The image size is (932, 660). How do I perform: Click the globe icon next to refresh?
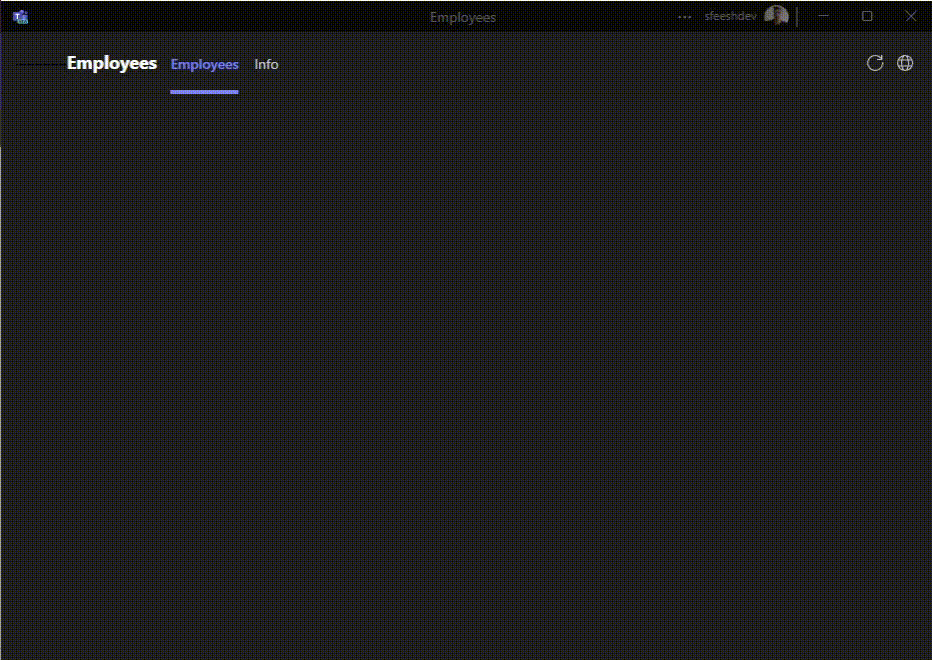(x=905, y=63)
